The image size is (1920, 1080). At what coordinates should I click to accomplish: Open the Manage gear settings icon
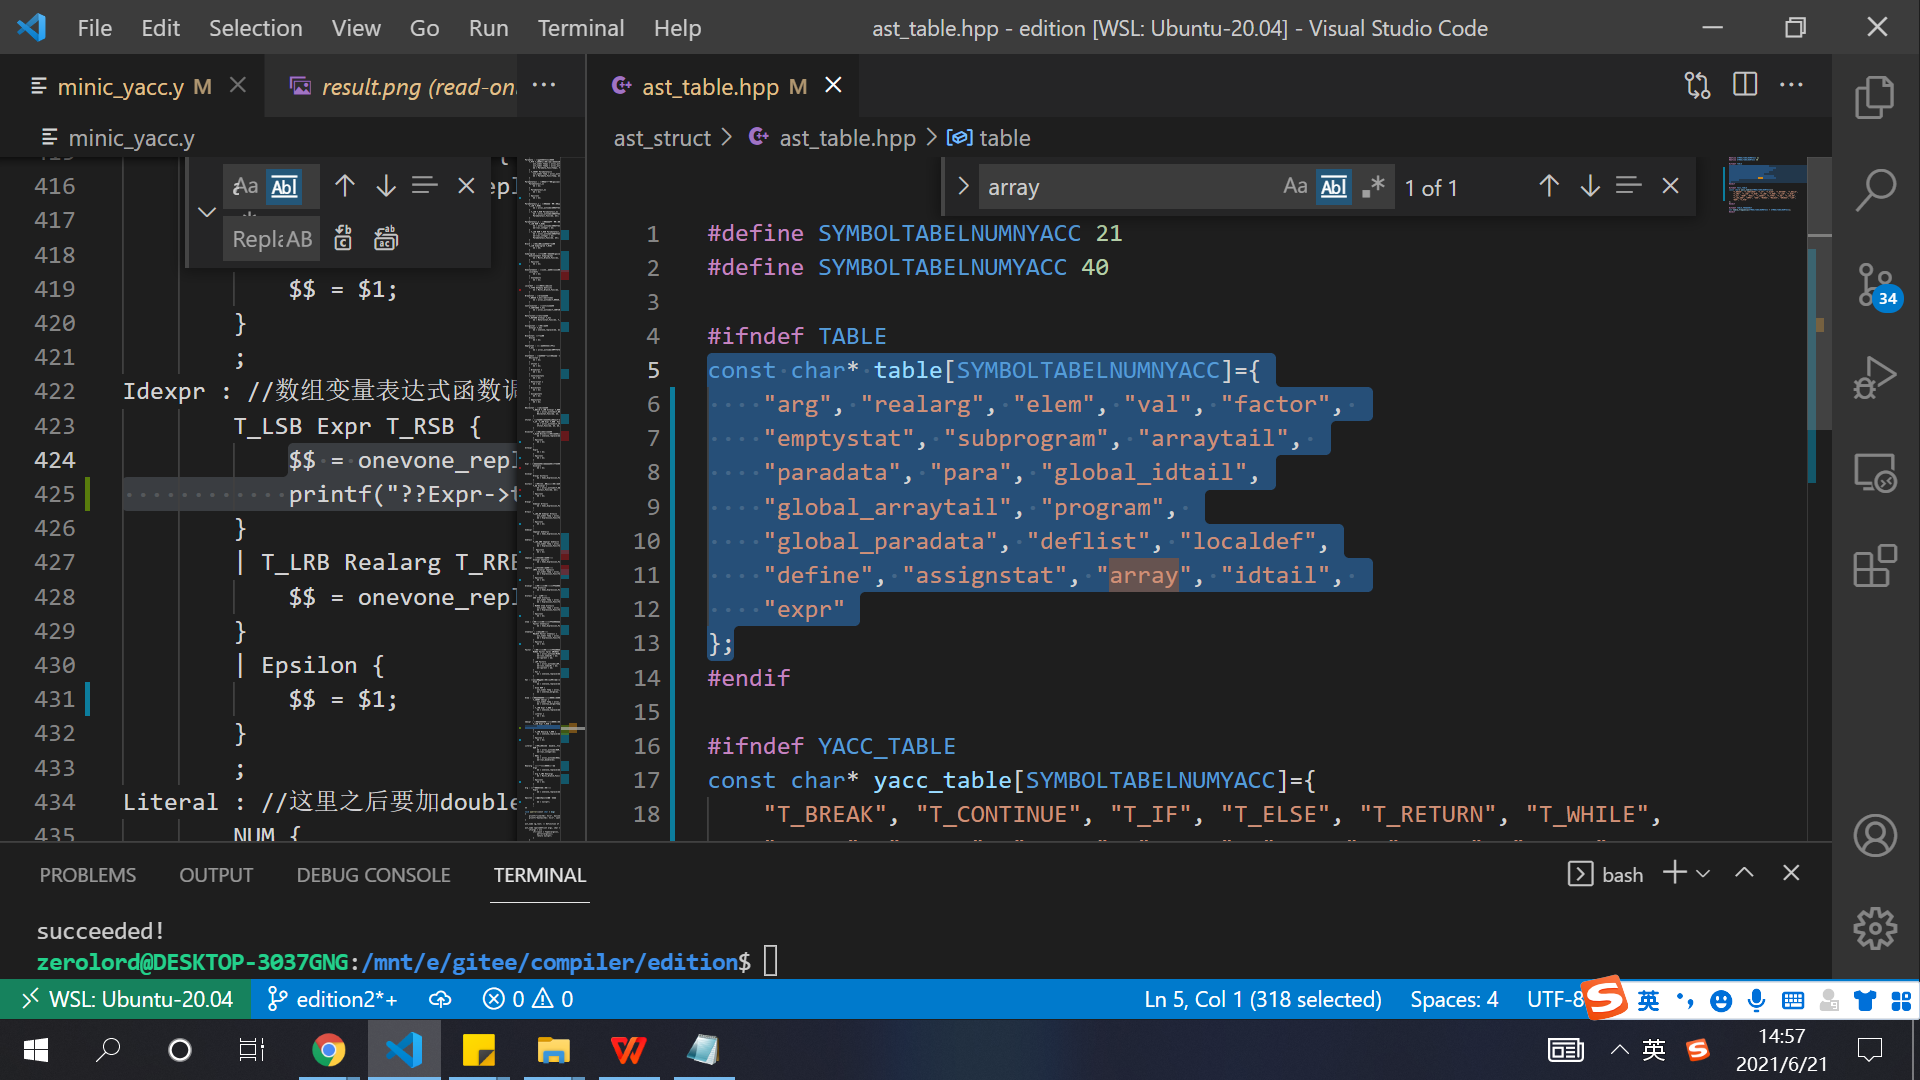click(1874, 928)
